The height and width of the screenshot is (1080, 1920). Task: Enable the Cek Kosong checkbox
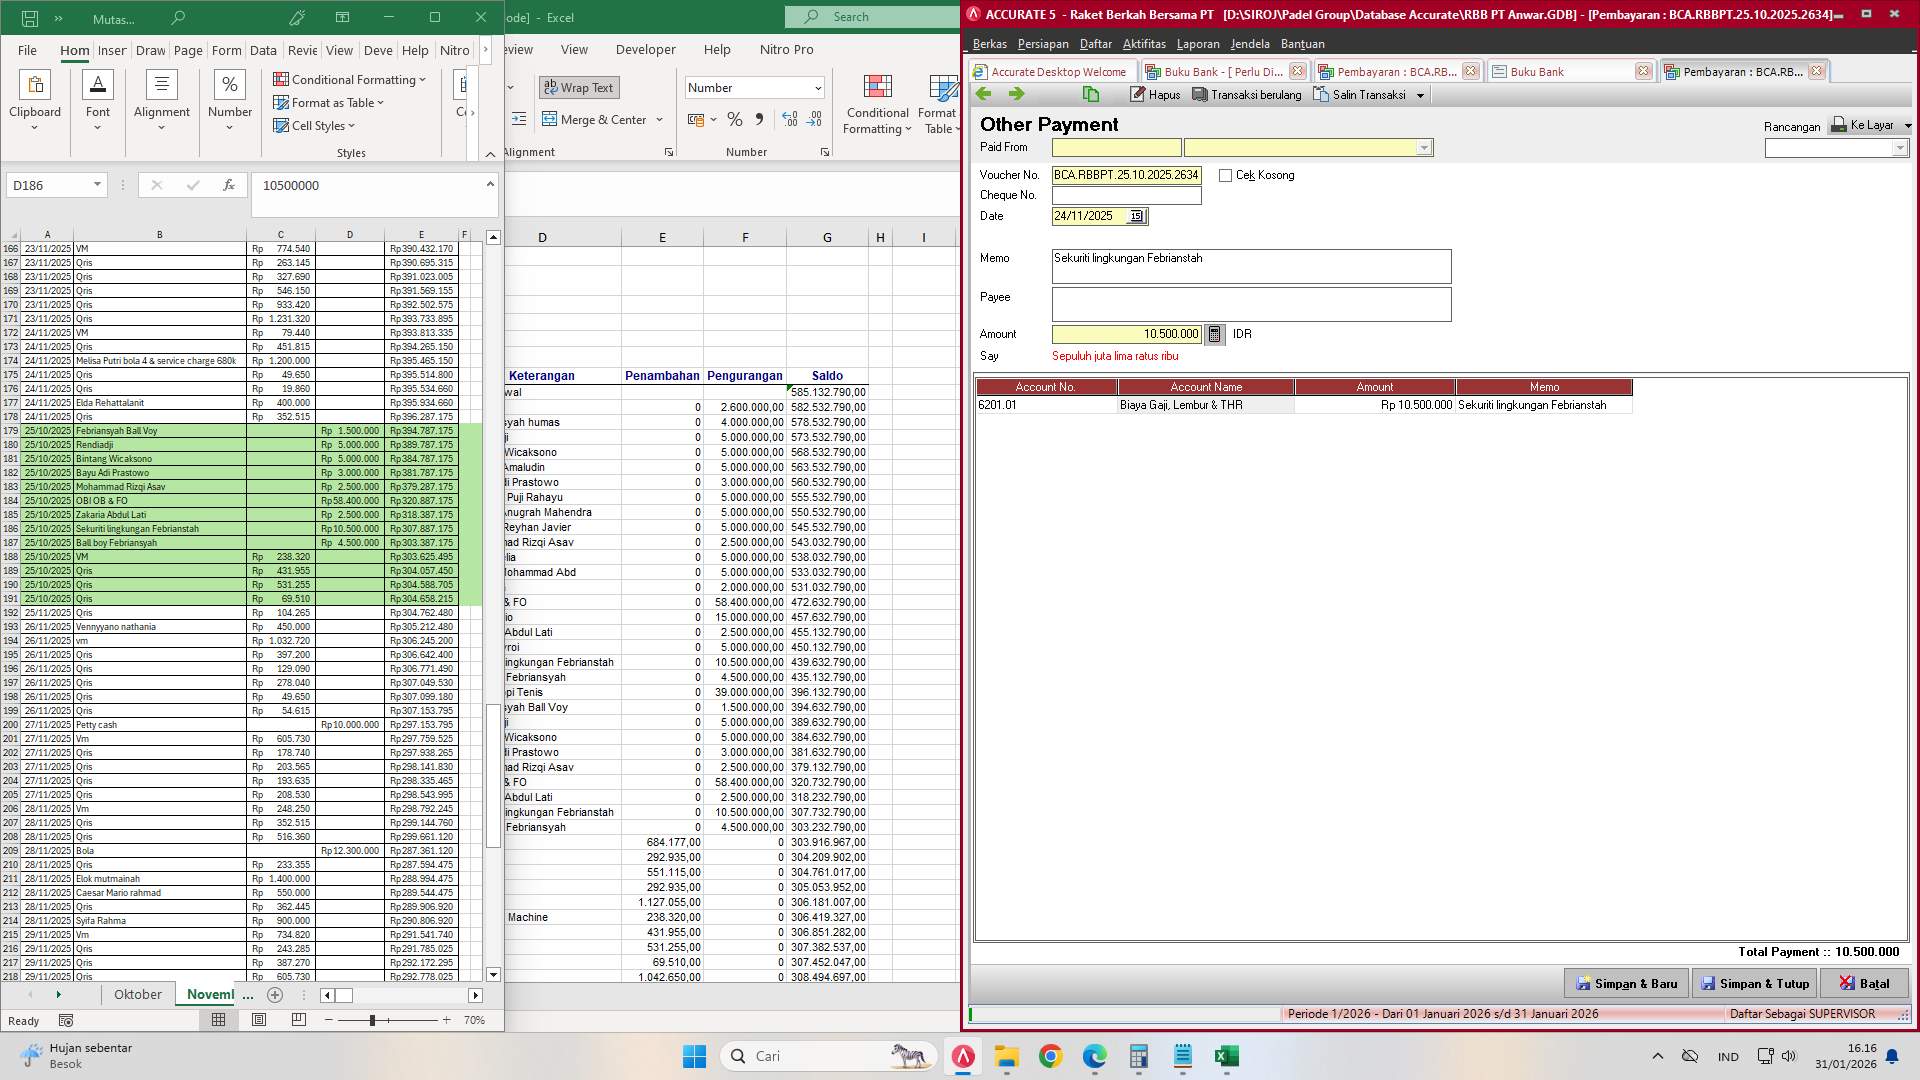1225,175
